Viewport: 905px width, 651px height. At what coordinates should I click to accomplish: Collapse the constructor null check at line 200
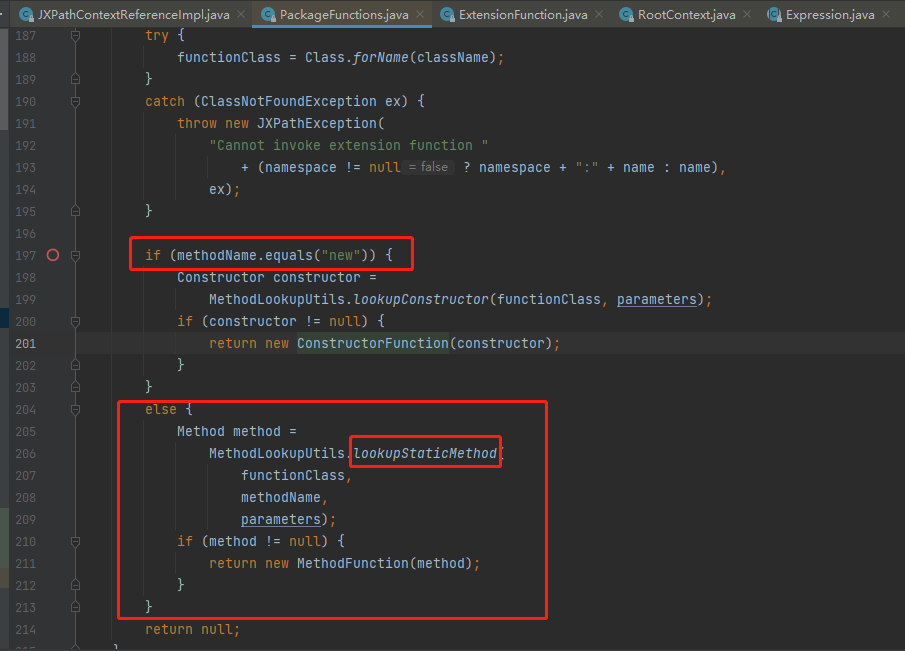75,321
